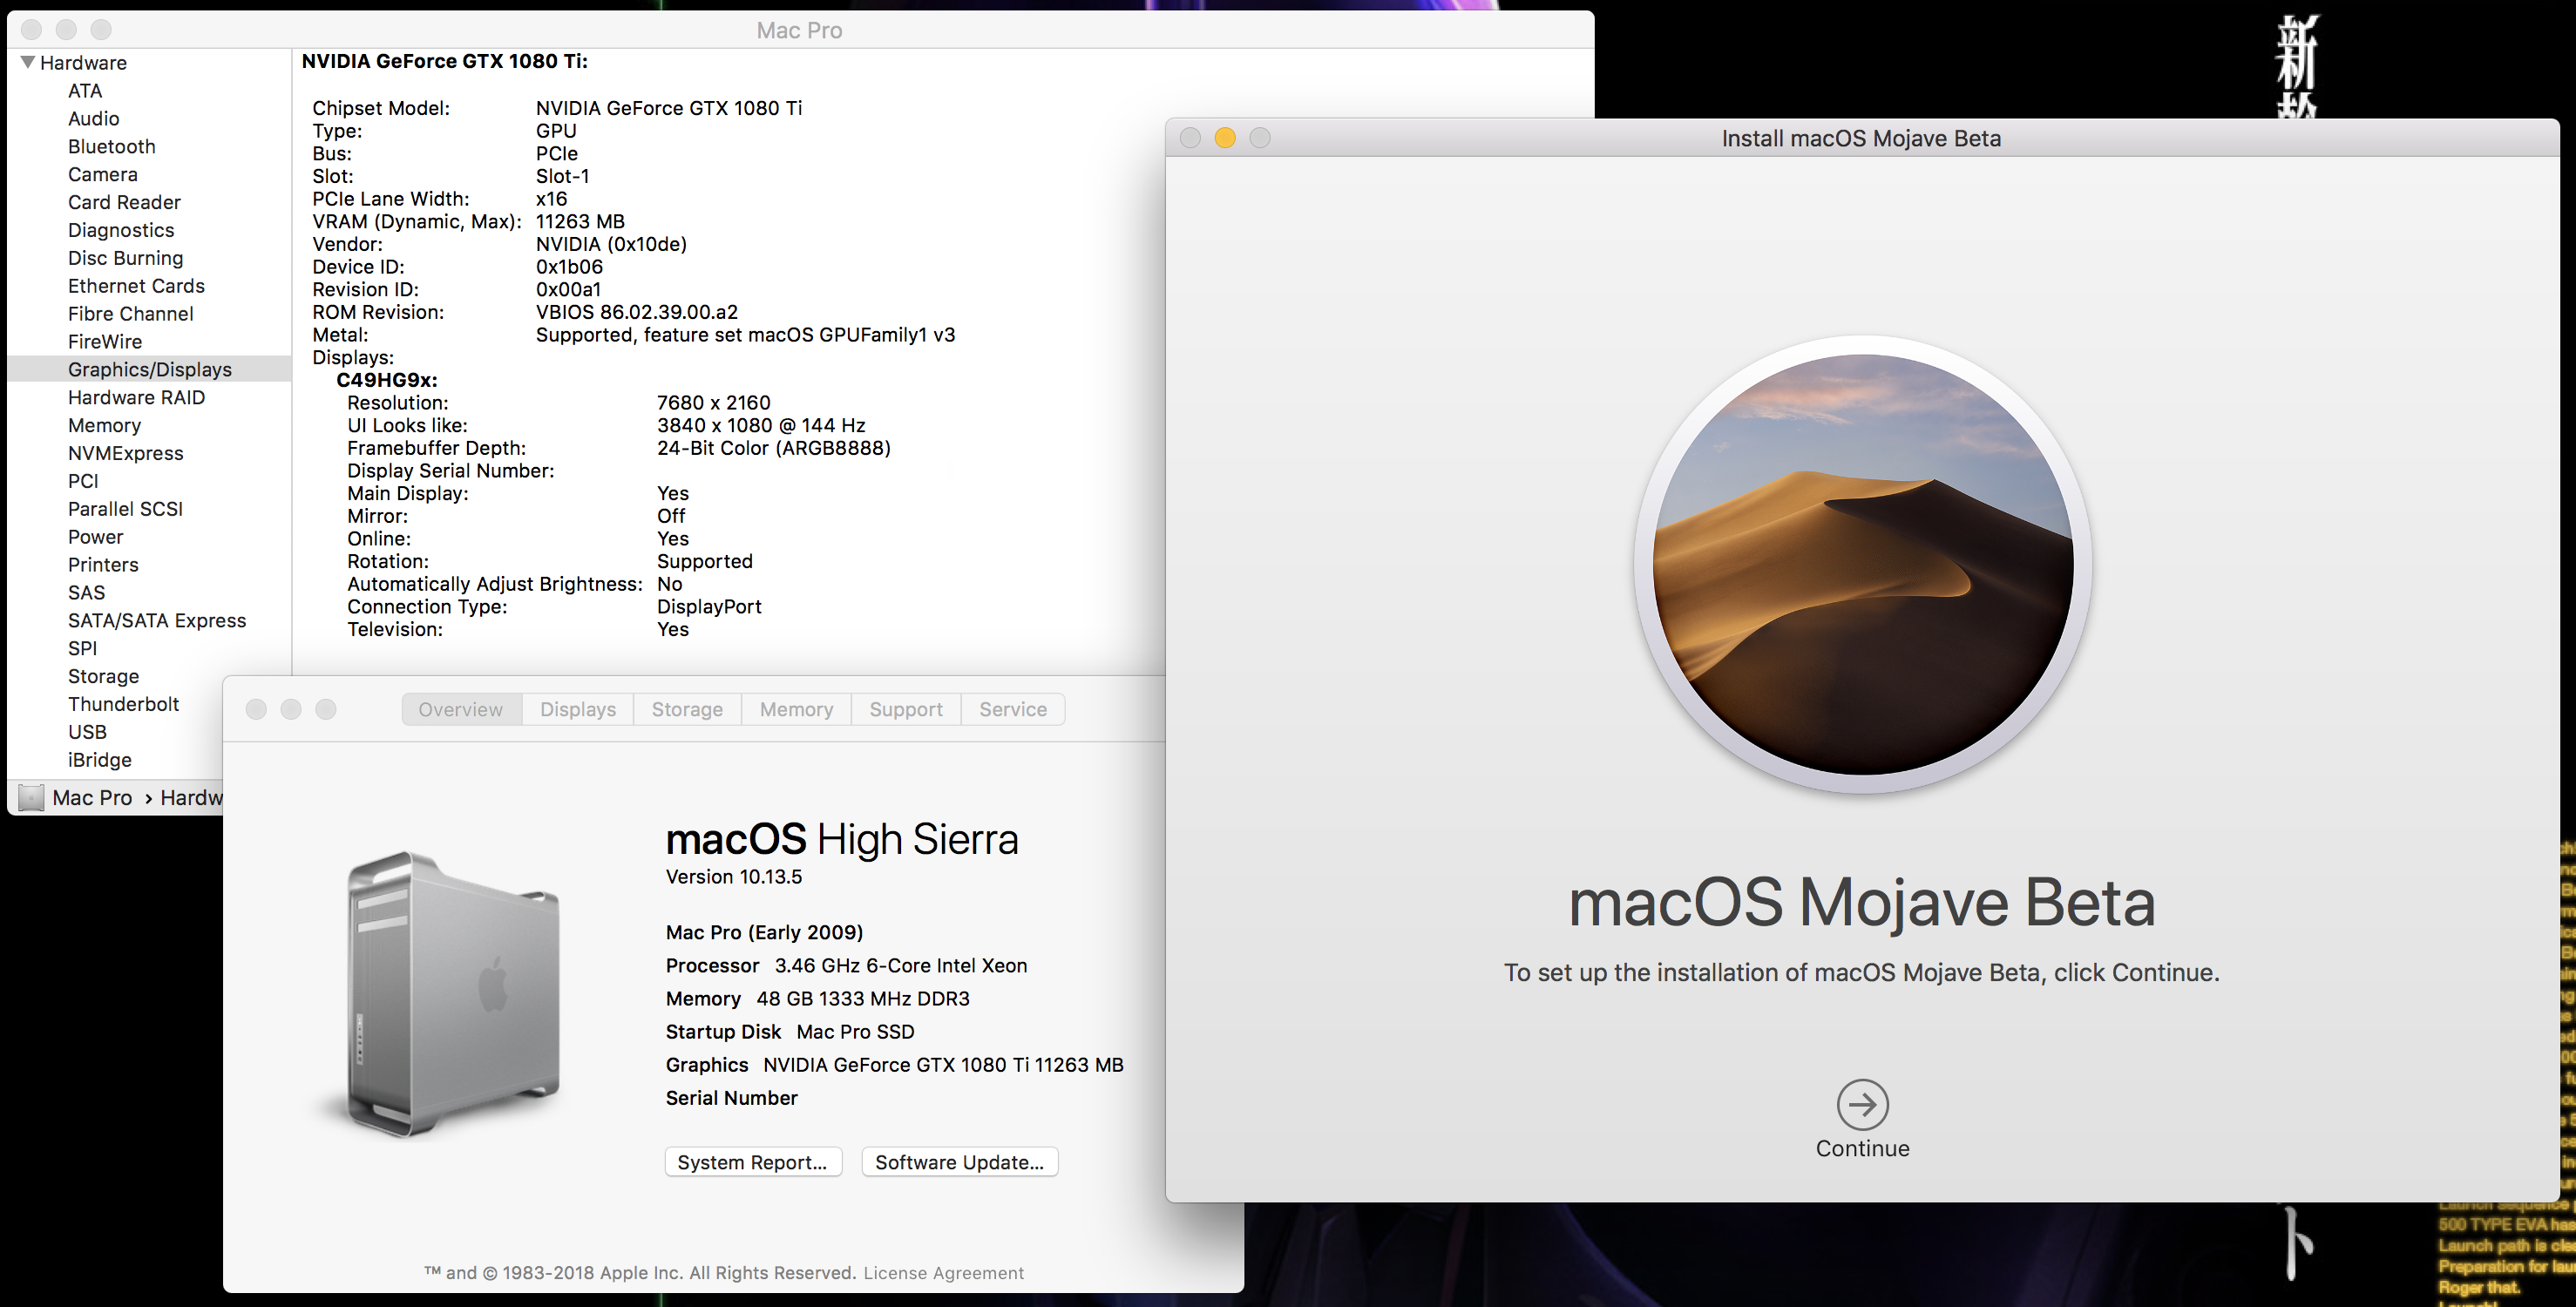This screenshot has height=1307, width=2576.
Task: Open the Support tab
Action: 905,709
